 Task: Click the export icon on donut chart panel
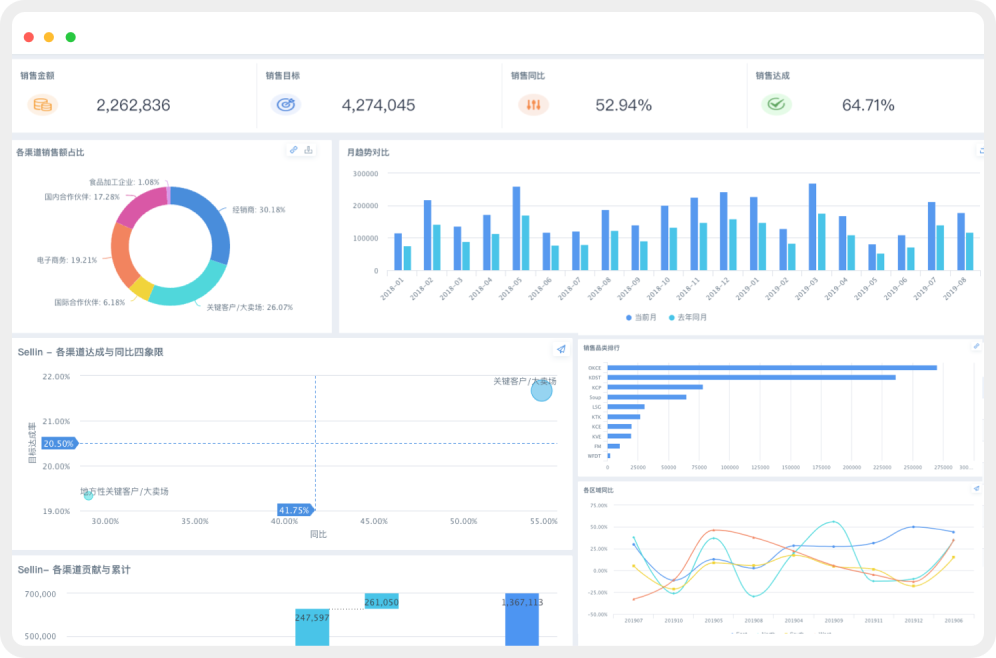pos(309,150)
